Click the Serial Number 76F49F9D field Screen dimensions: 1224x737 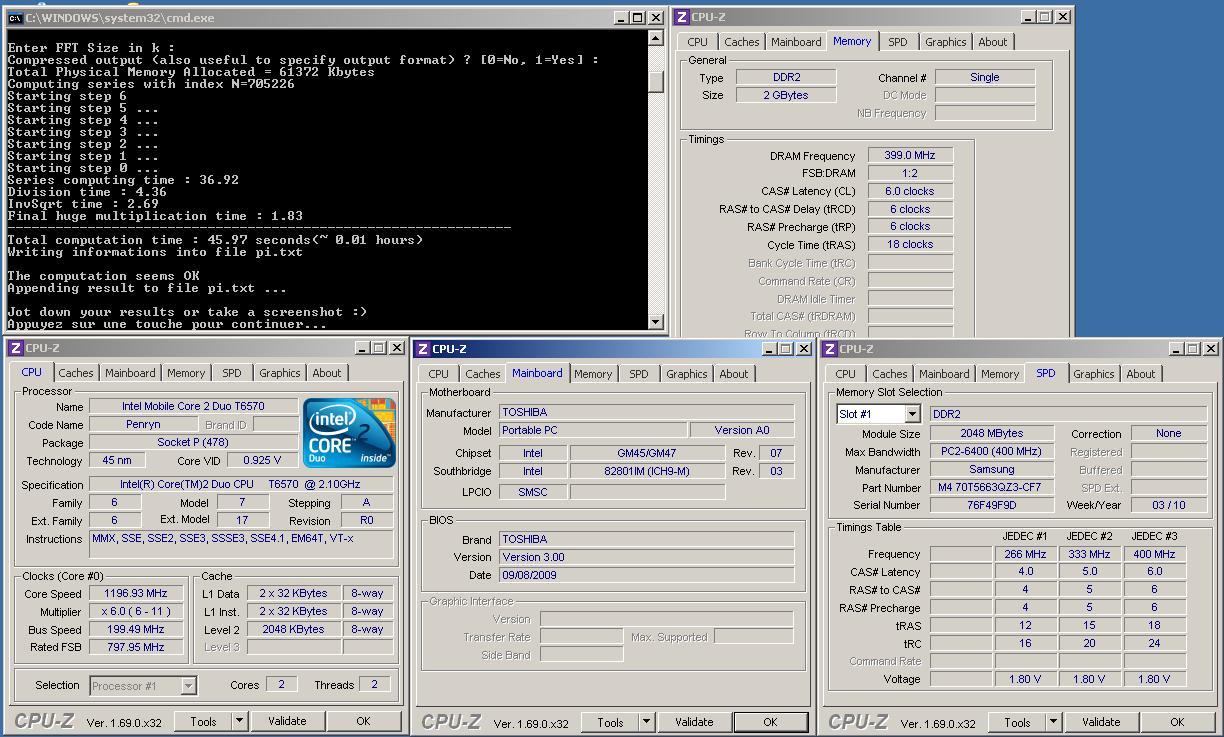tap(992, 505)
